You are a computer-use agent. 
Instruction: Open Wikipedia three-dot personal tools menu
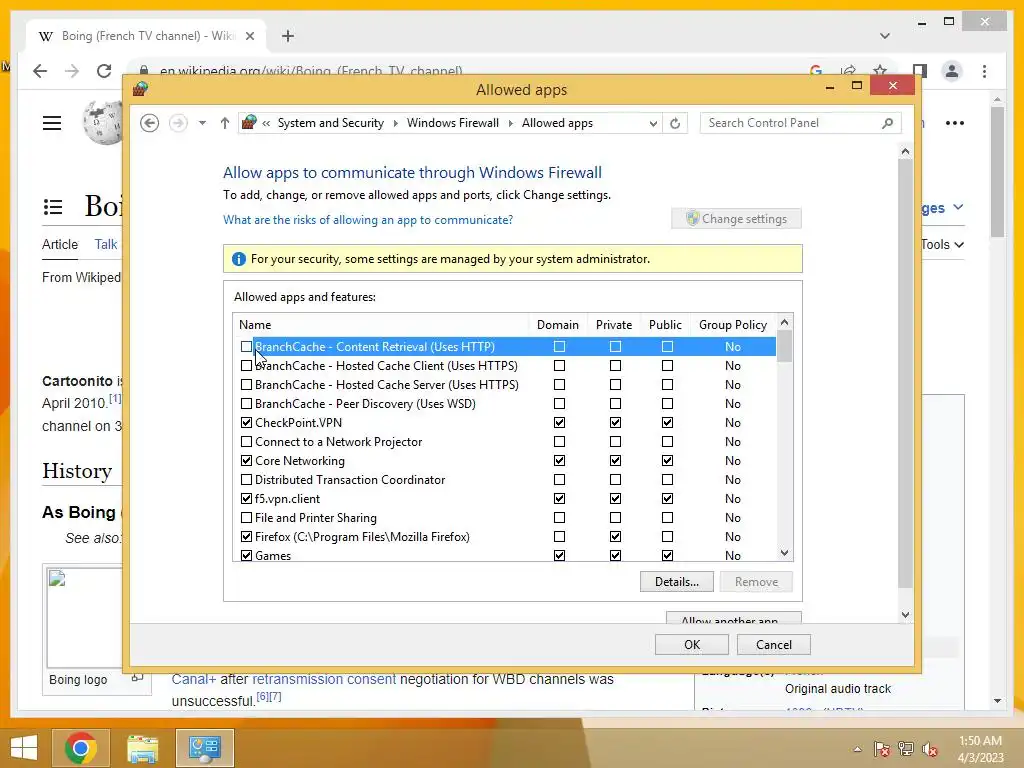[x=955, y=123]
